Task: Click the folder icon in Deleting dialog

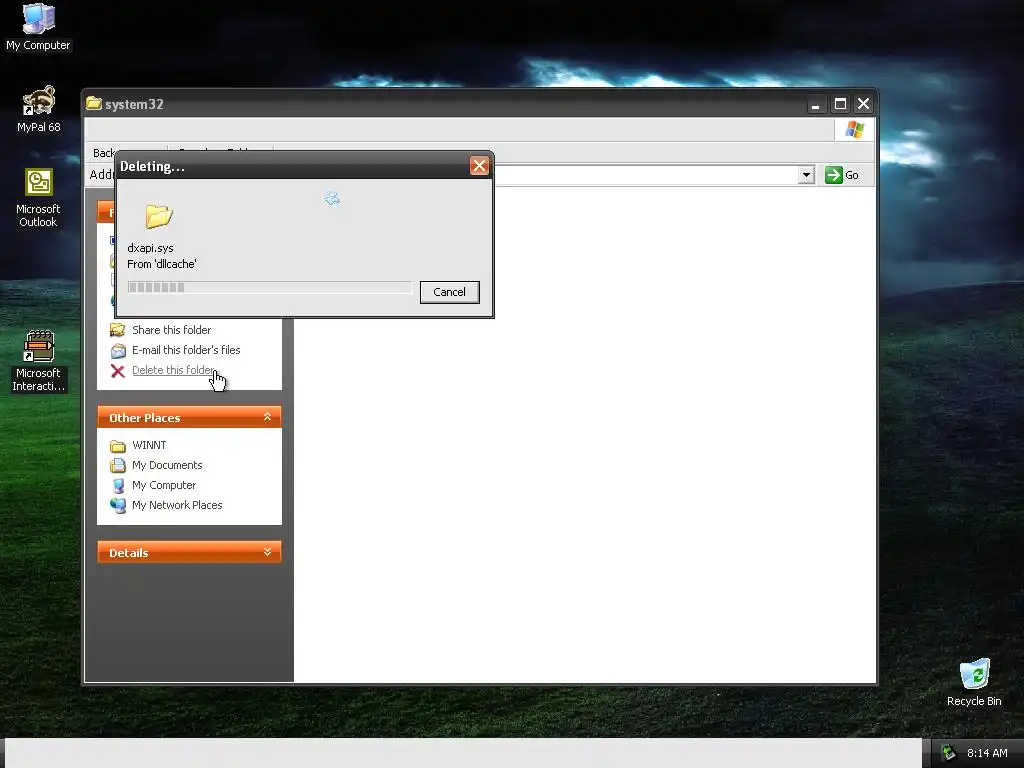Action: coord(159,216)
